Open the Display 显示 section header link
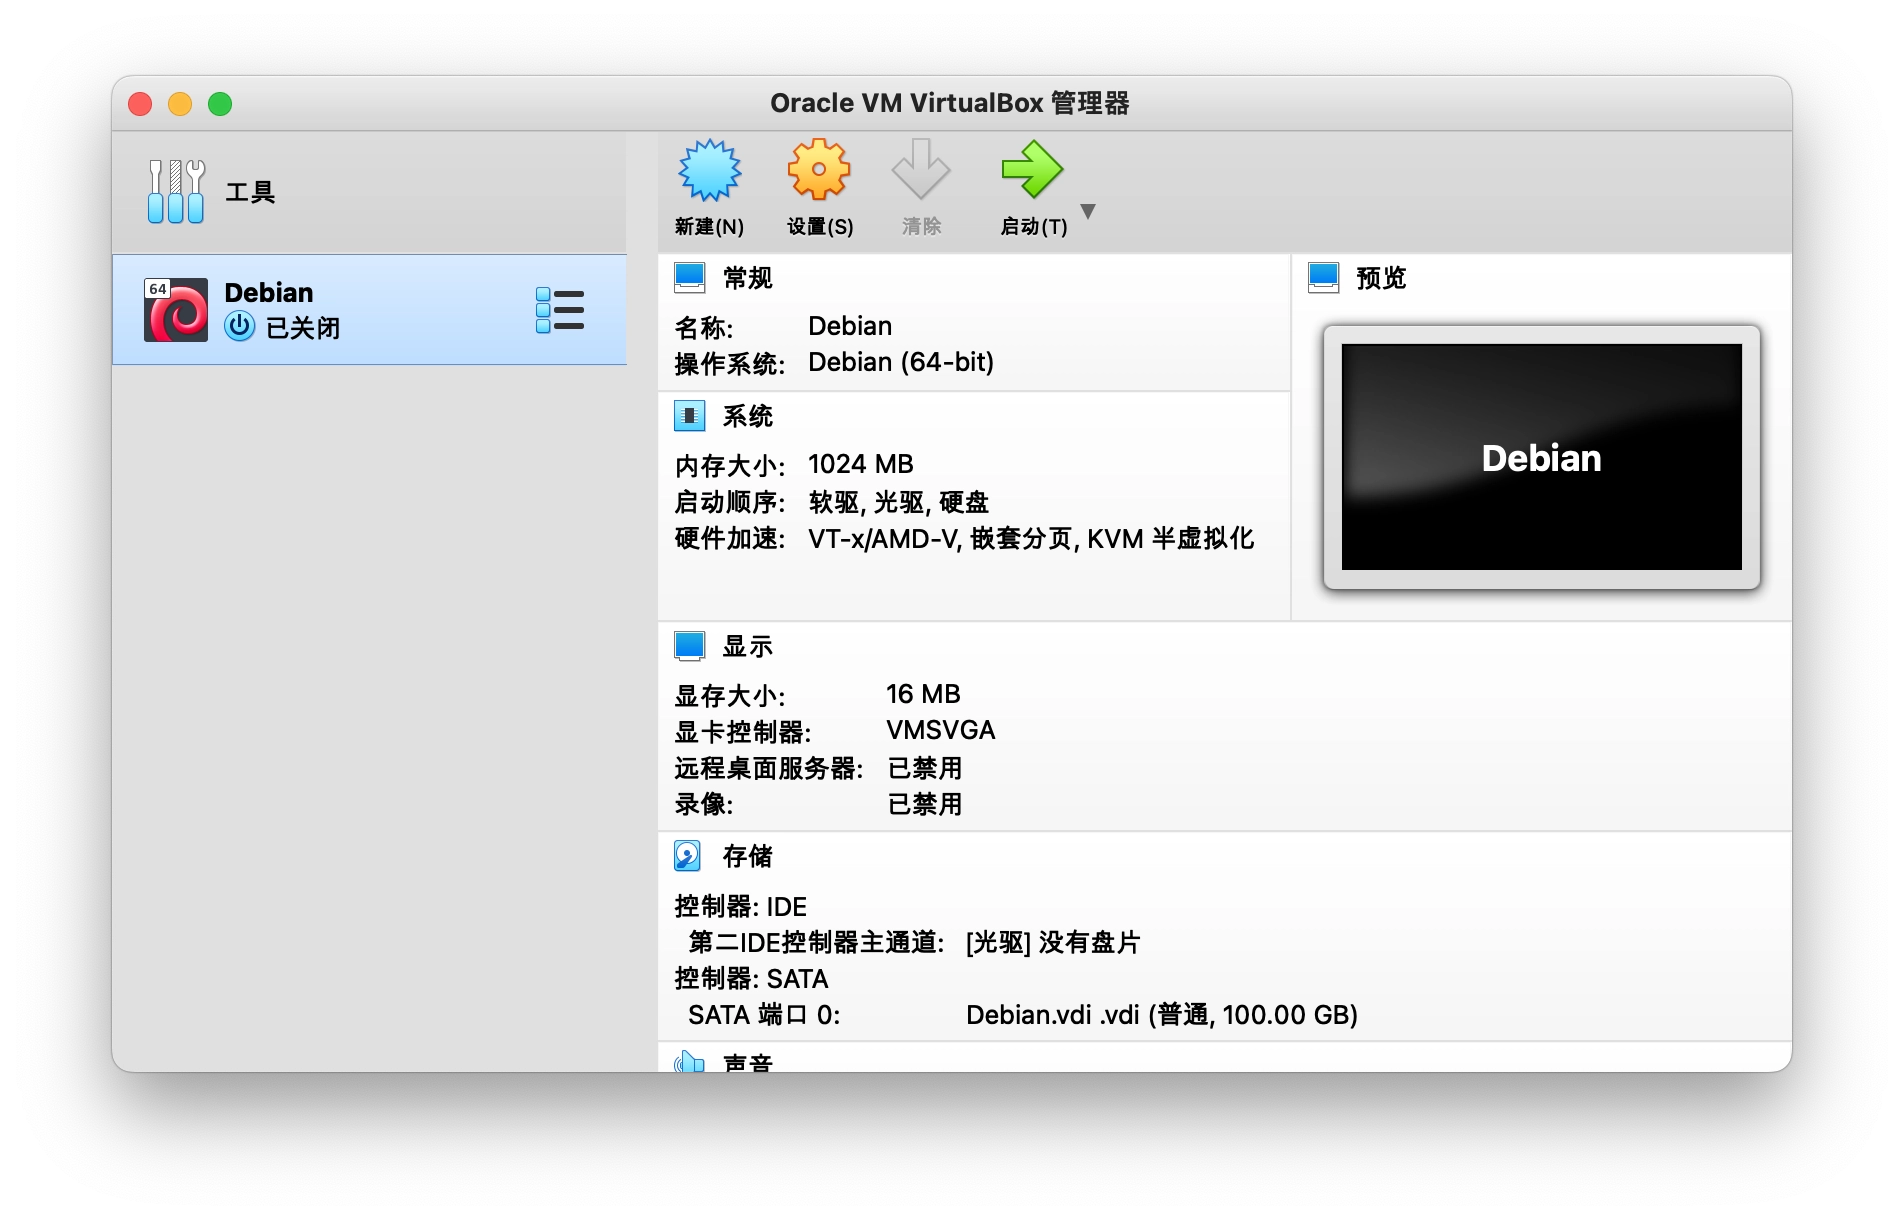1904x1220 pixels. point(748,647)
